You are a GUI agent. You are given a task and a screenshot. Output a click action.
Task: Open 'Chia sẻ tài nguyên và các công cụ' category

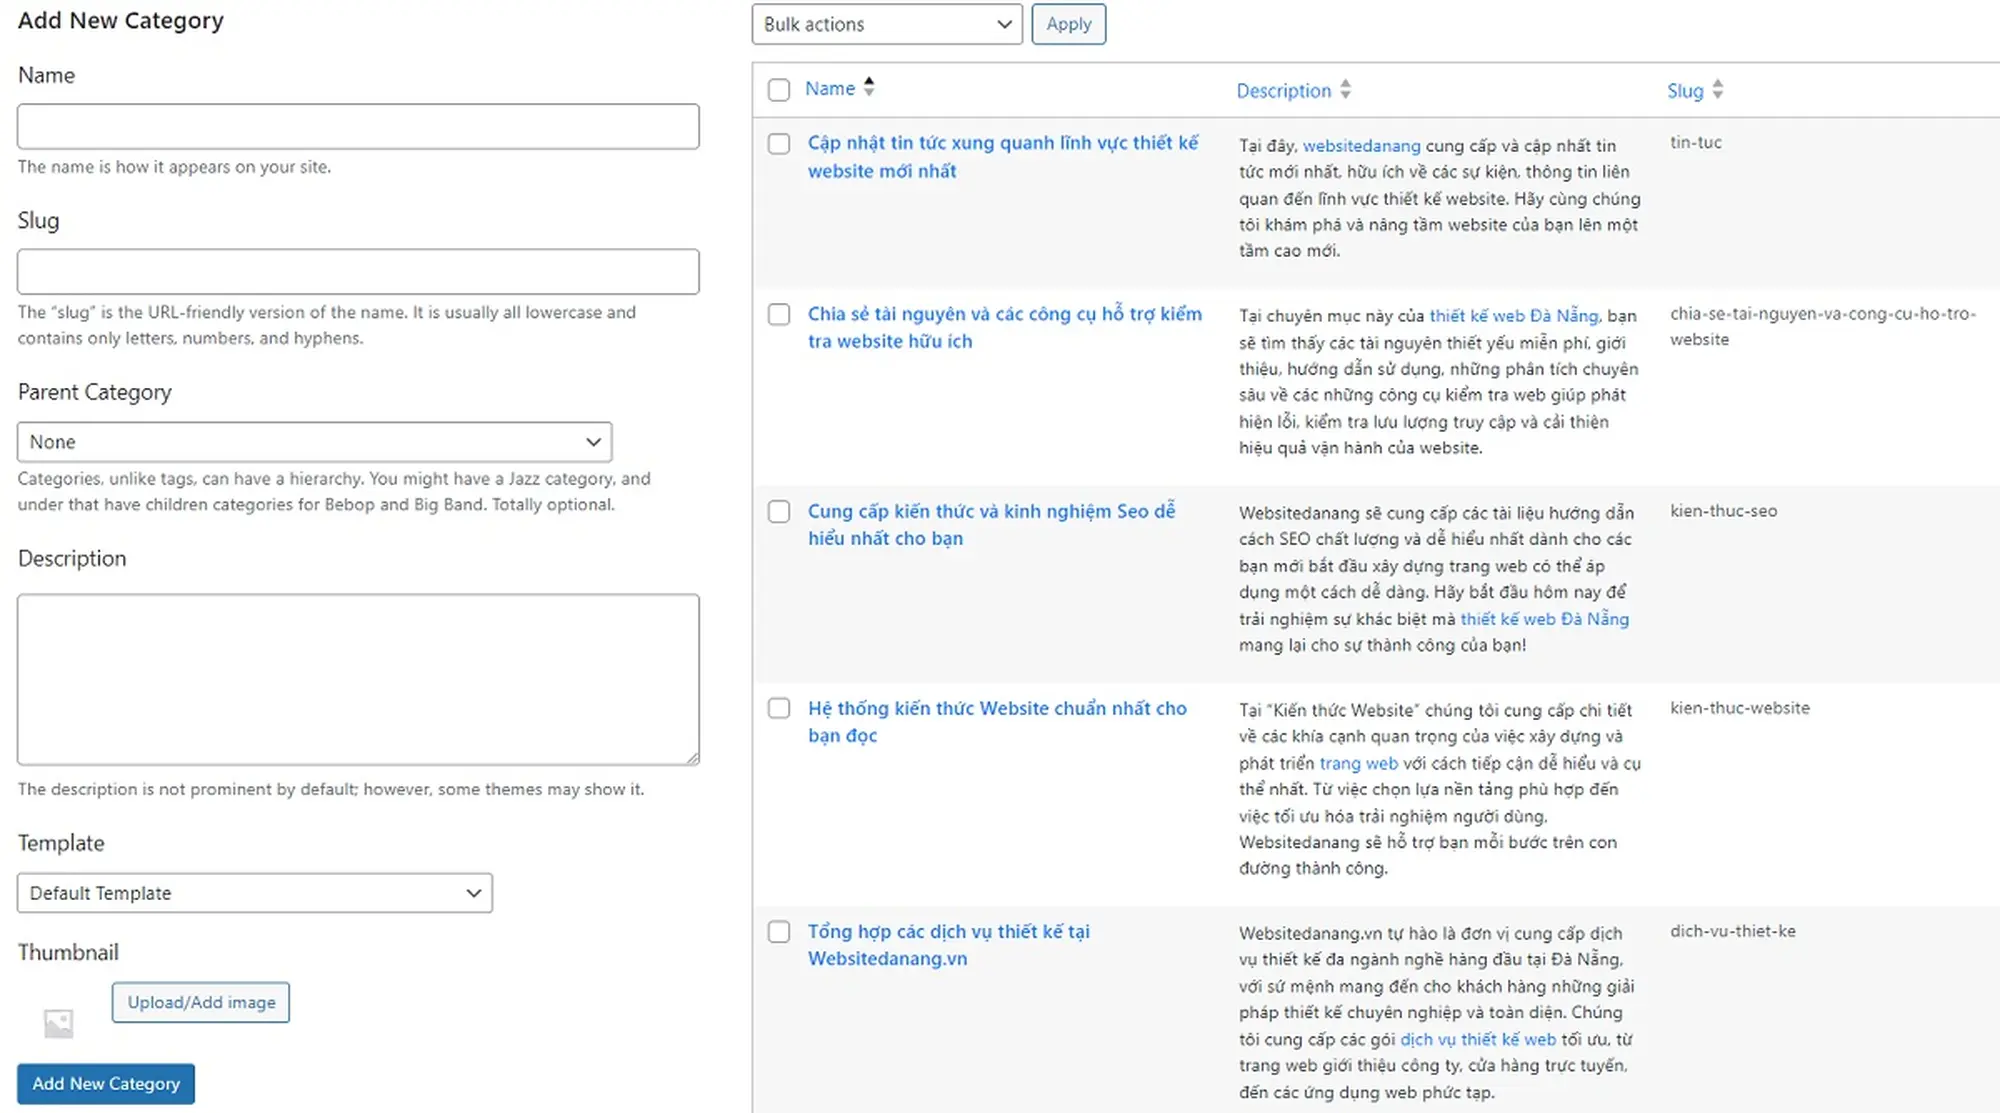pyautogui.click(x=1005, y=327)
